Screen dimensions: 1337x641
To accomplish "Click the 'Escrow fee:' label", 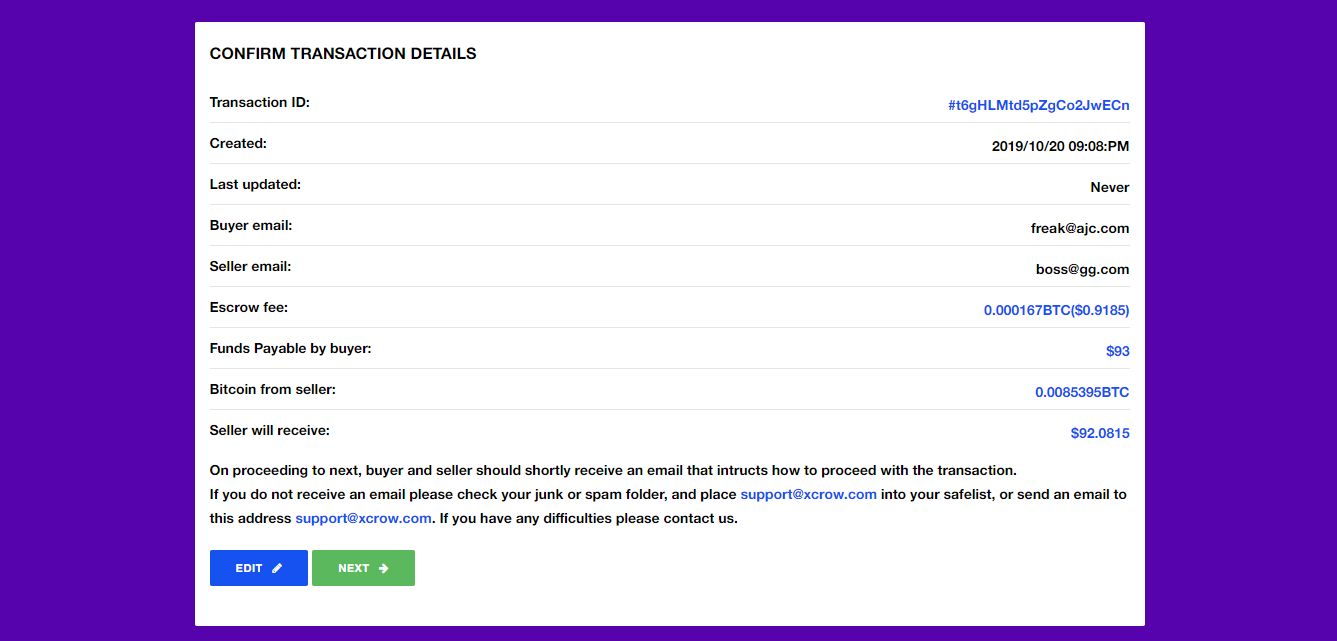I will (249, 307).
